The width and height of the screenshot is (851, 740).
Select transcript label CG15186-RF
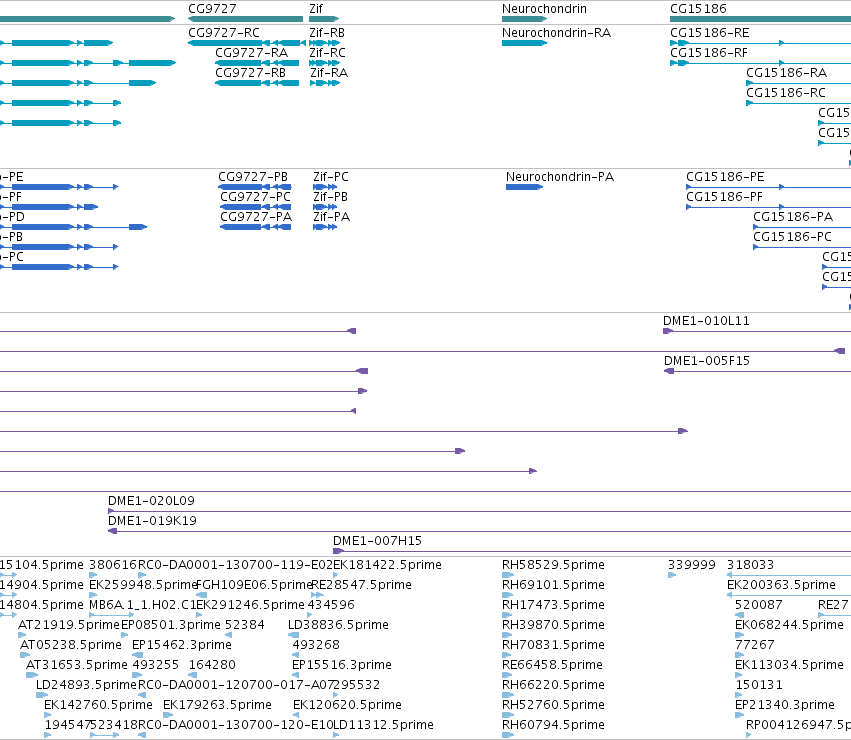click(x=709, y=53)
